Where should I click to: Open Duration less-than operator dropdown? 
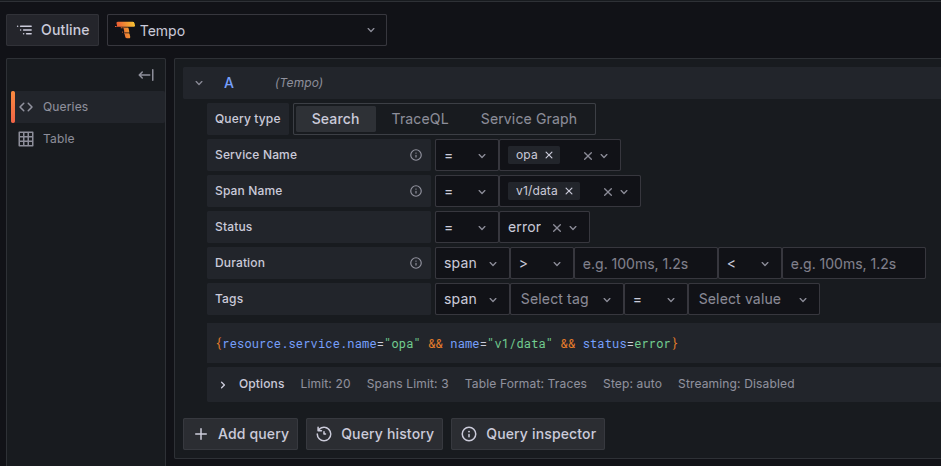[750, 263]
